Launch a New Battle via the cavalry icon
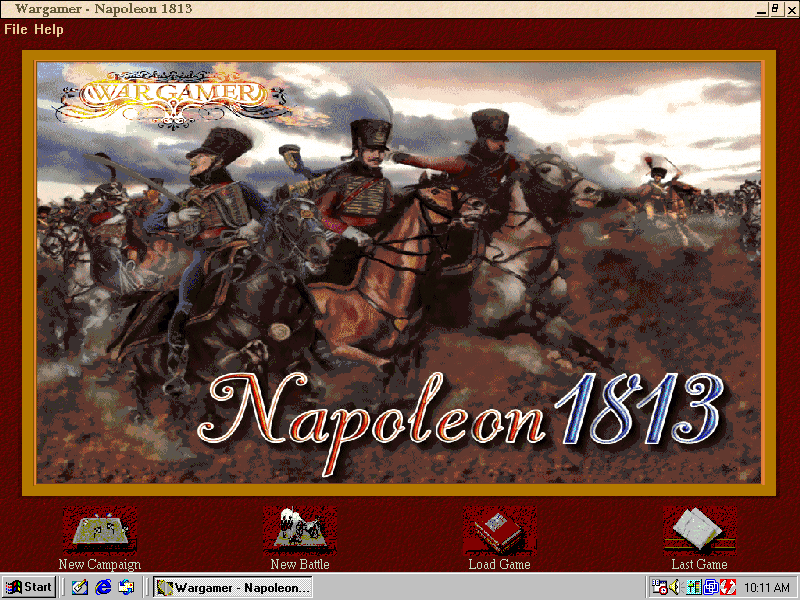The width and height of the screenshot is (800, 600). 300,531
